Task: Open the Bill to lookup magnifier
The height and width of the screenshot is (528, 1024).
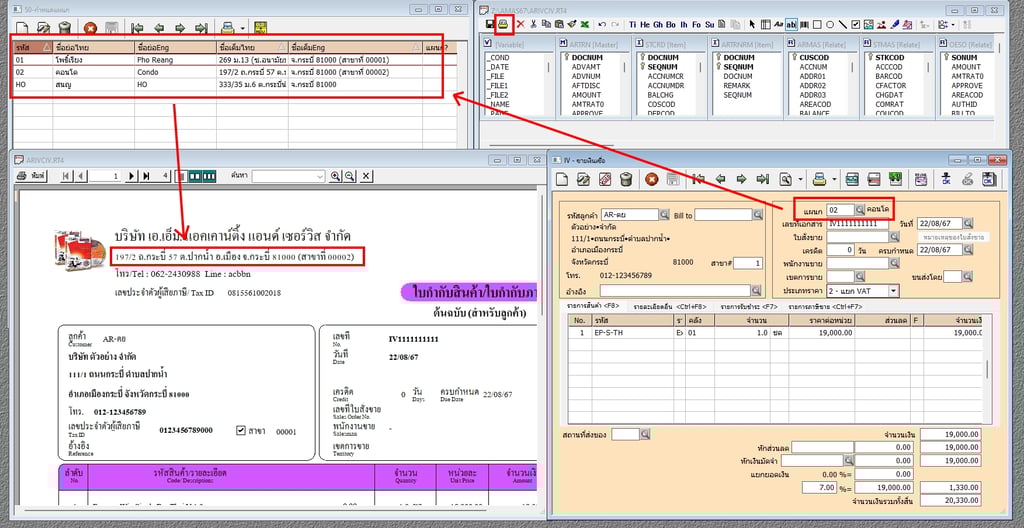Action: [x=758, y=214]
